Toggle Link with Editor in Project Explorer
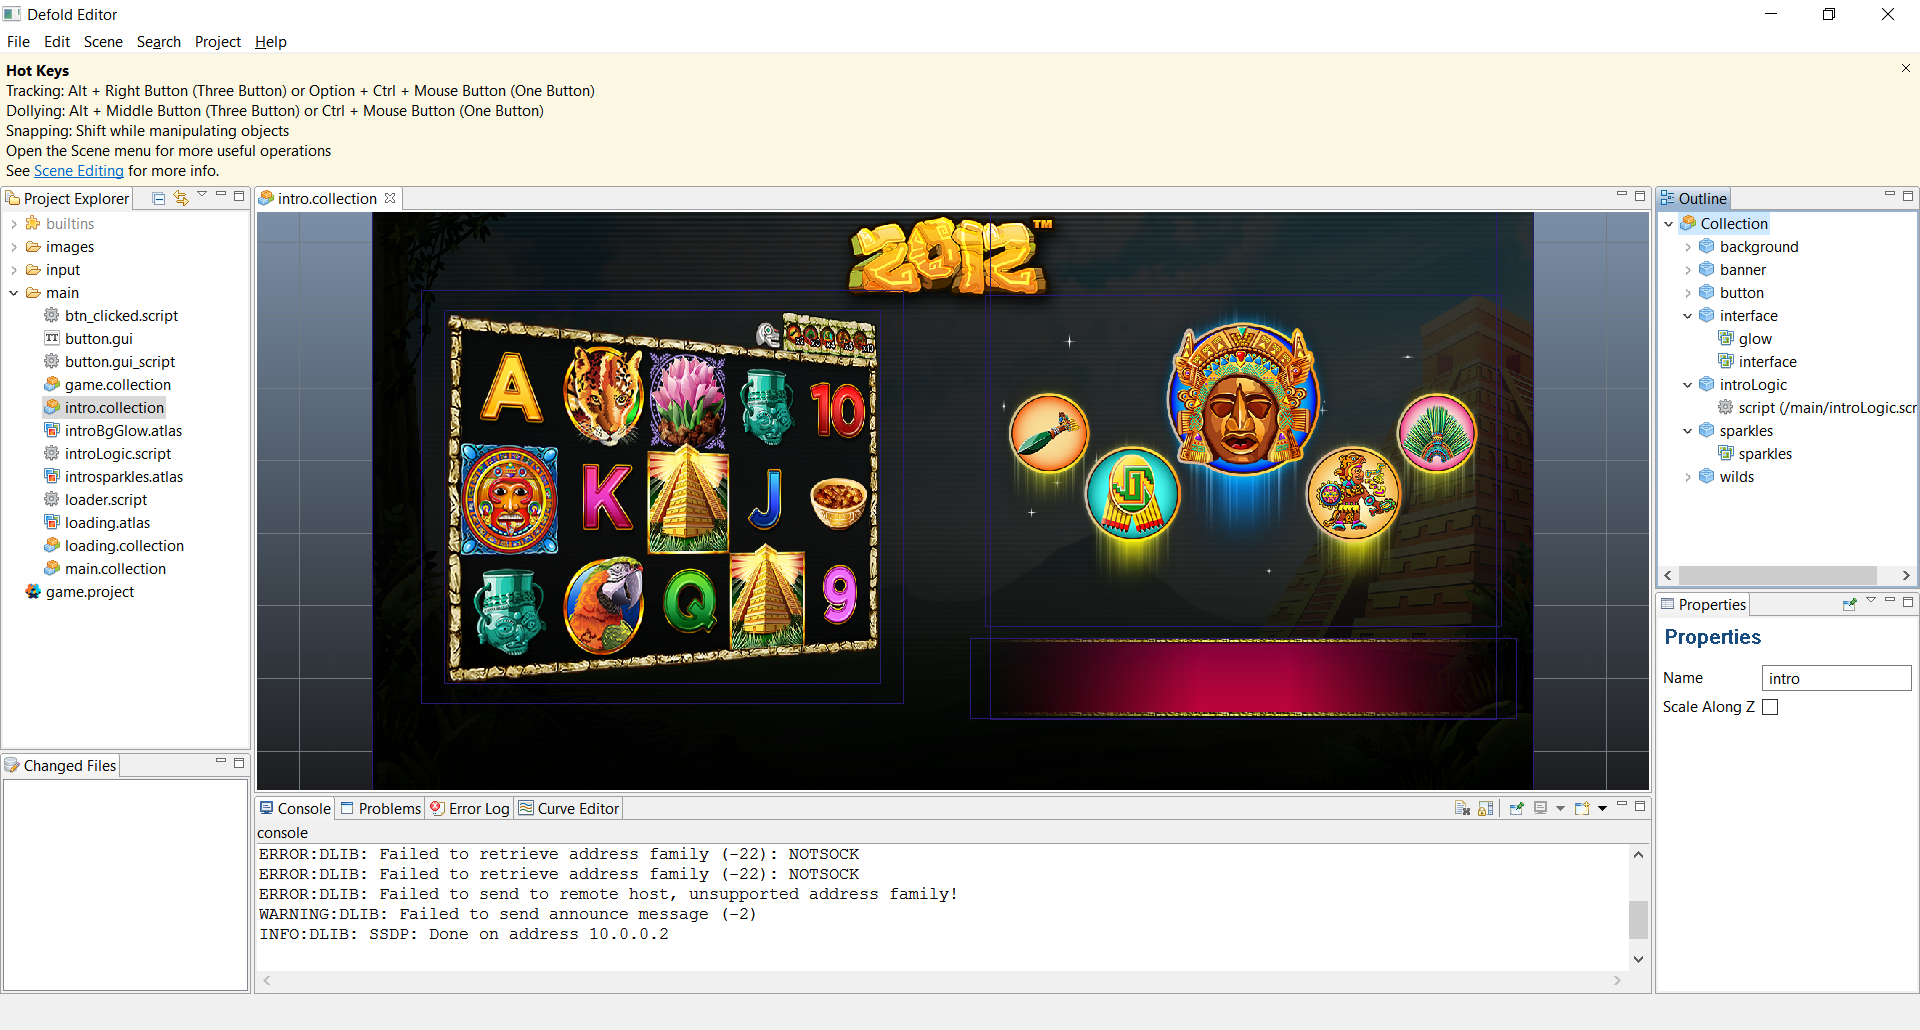 [181, 198]
